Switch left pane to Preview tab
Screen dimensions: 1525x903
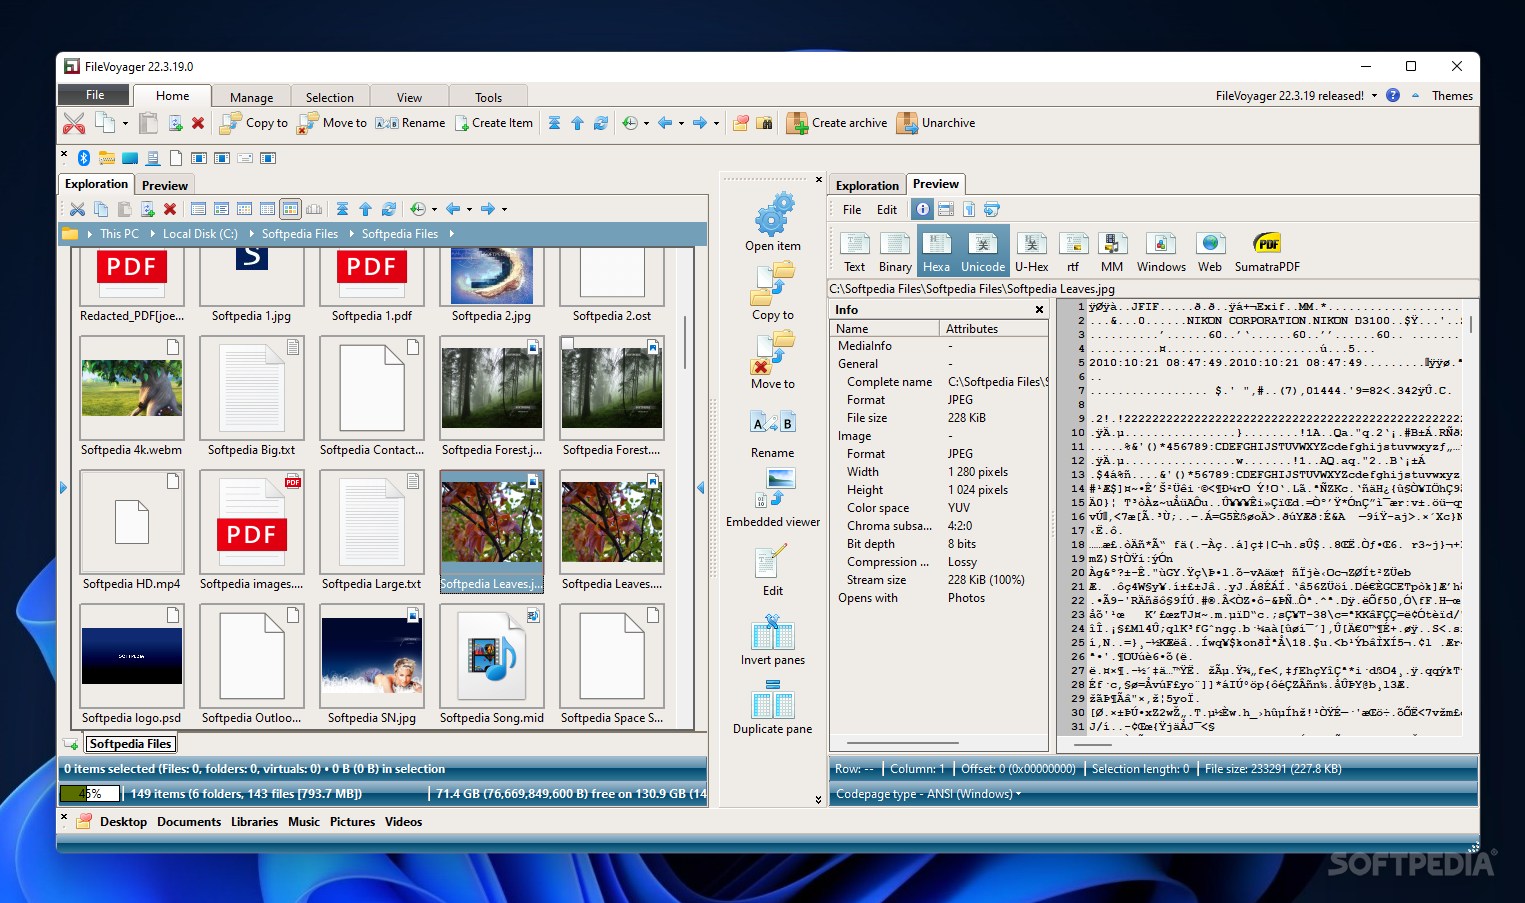(x=164, y=185)
